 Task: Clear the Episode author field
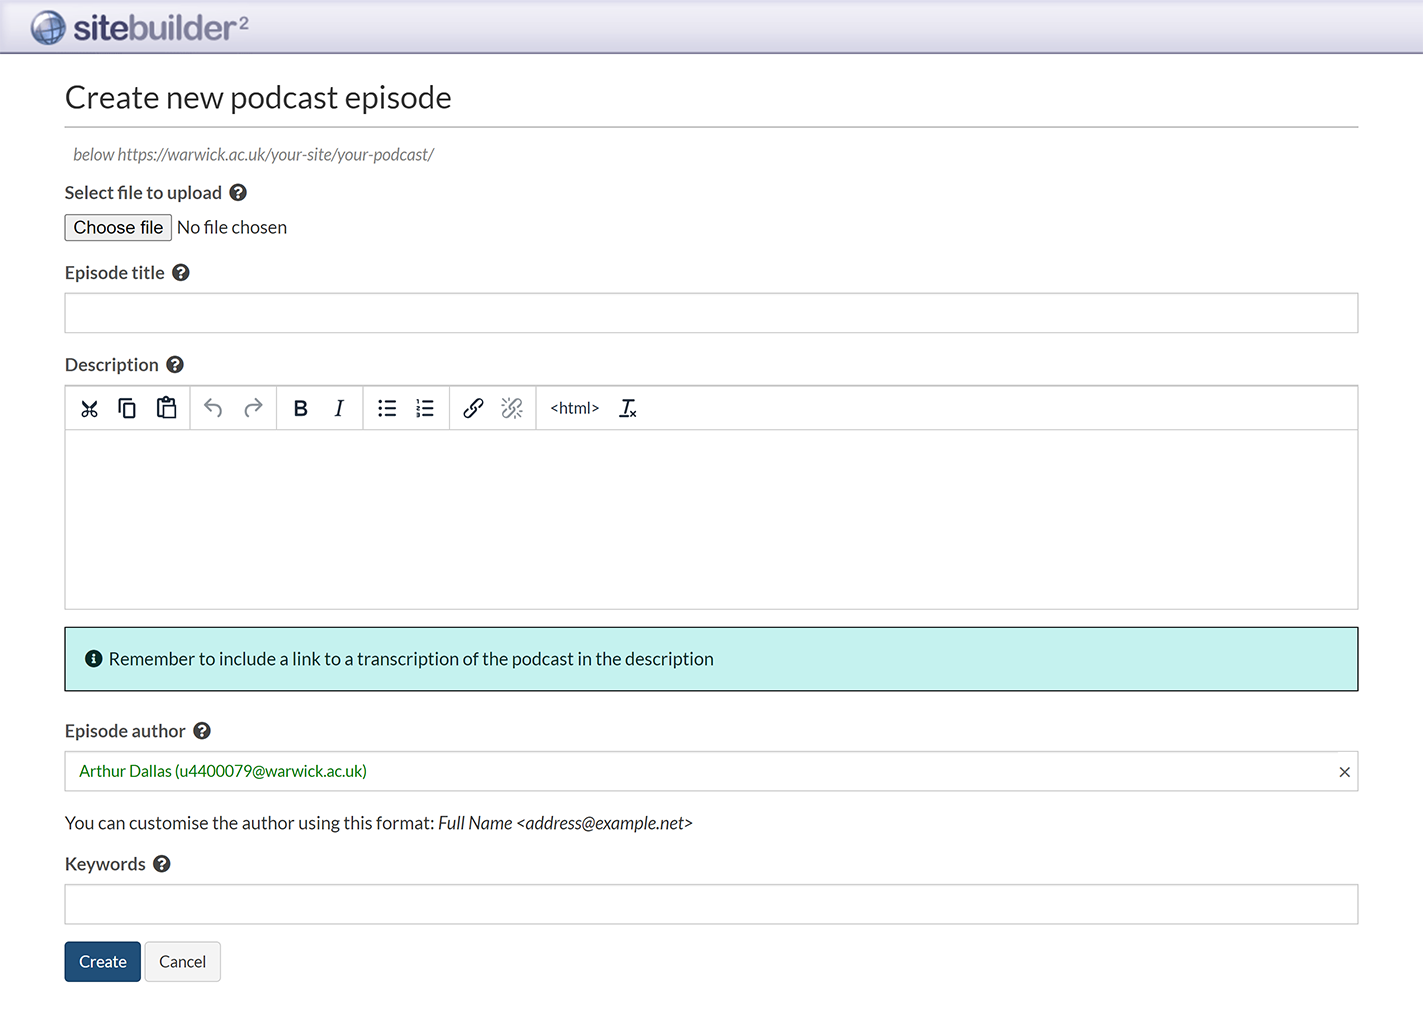(1344, 772)
